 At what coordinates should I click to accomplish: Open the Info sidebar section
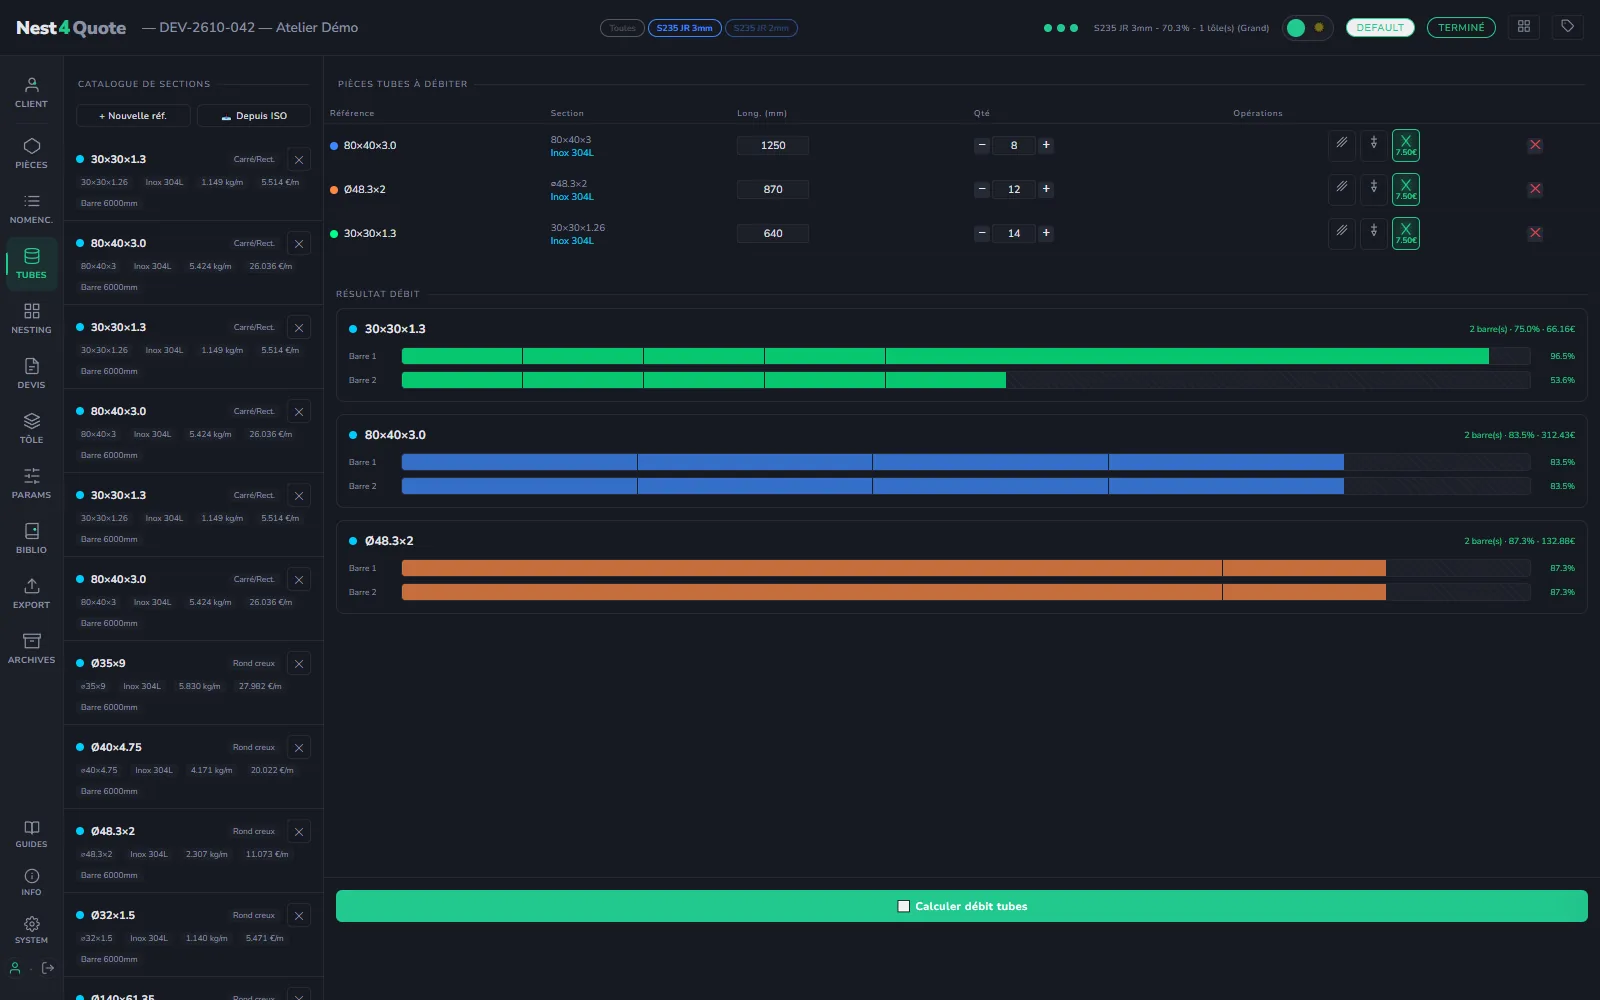(31, 882)
